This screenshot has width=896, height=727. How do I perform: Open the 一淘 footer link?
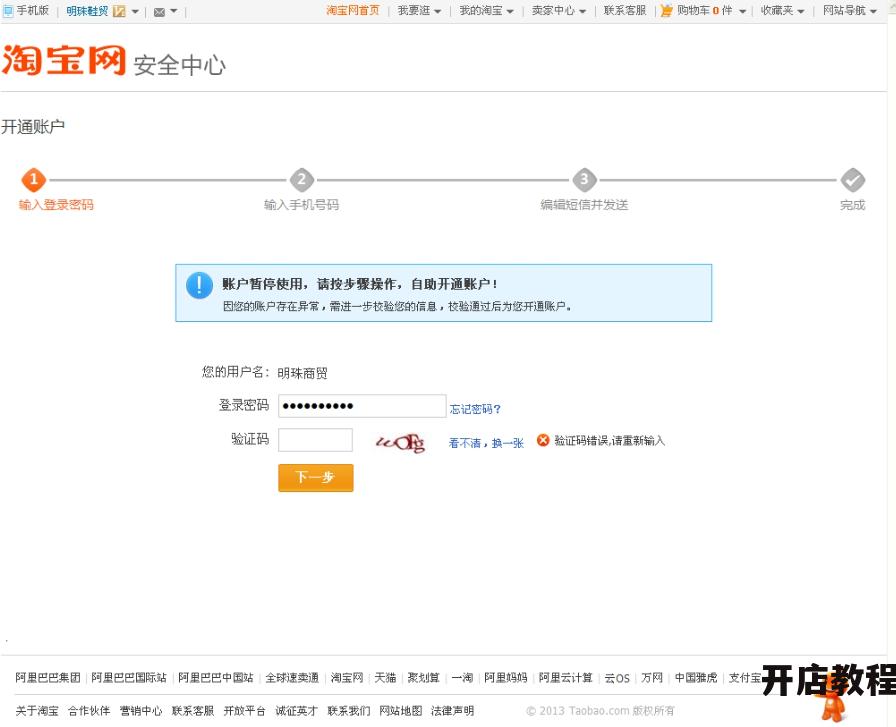(462, 678)
